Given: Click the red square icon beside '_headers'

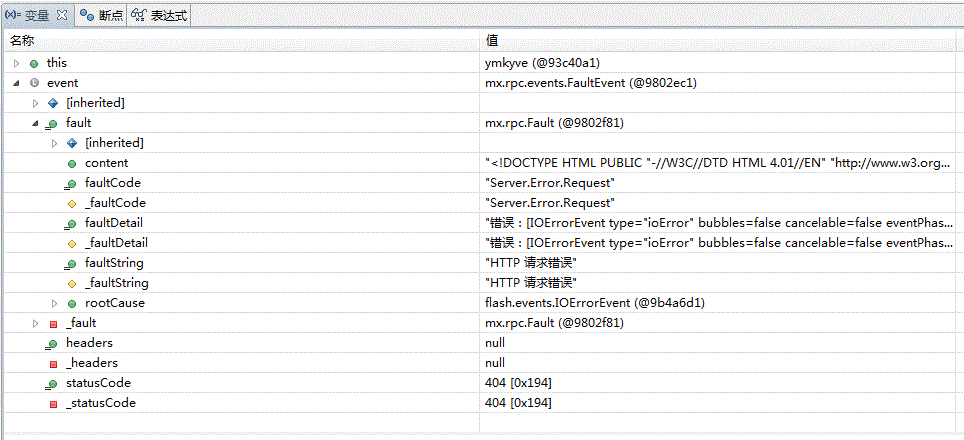Looking at the screenshot, I should click(53, 363).
